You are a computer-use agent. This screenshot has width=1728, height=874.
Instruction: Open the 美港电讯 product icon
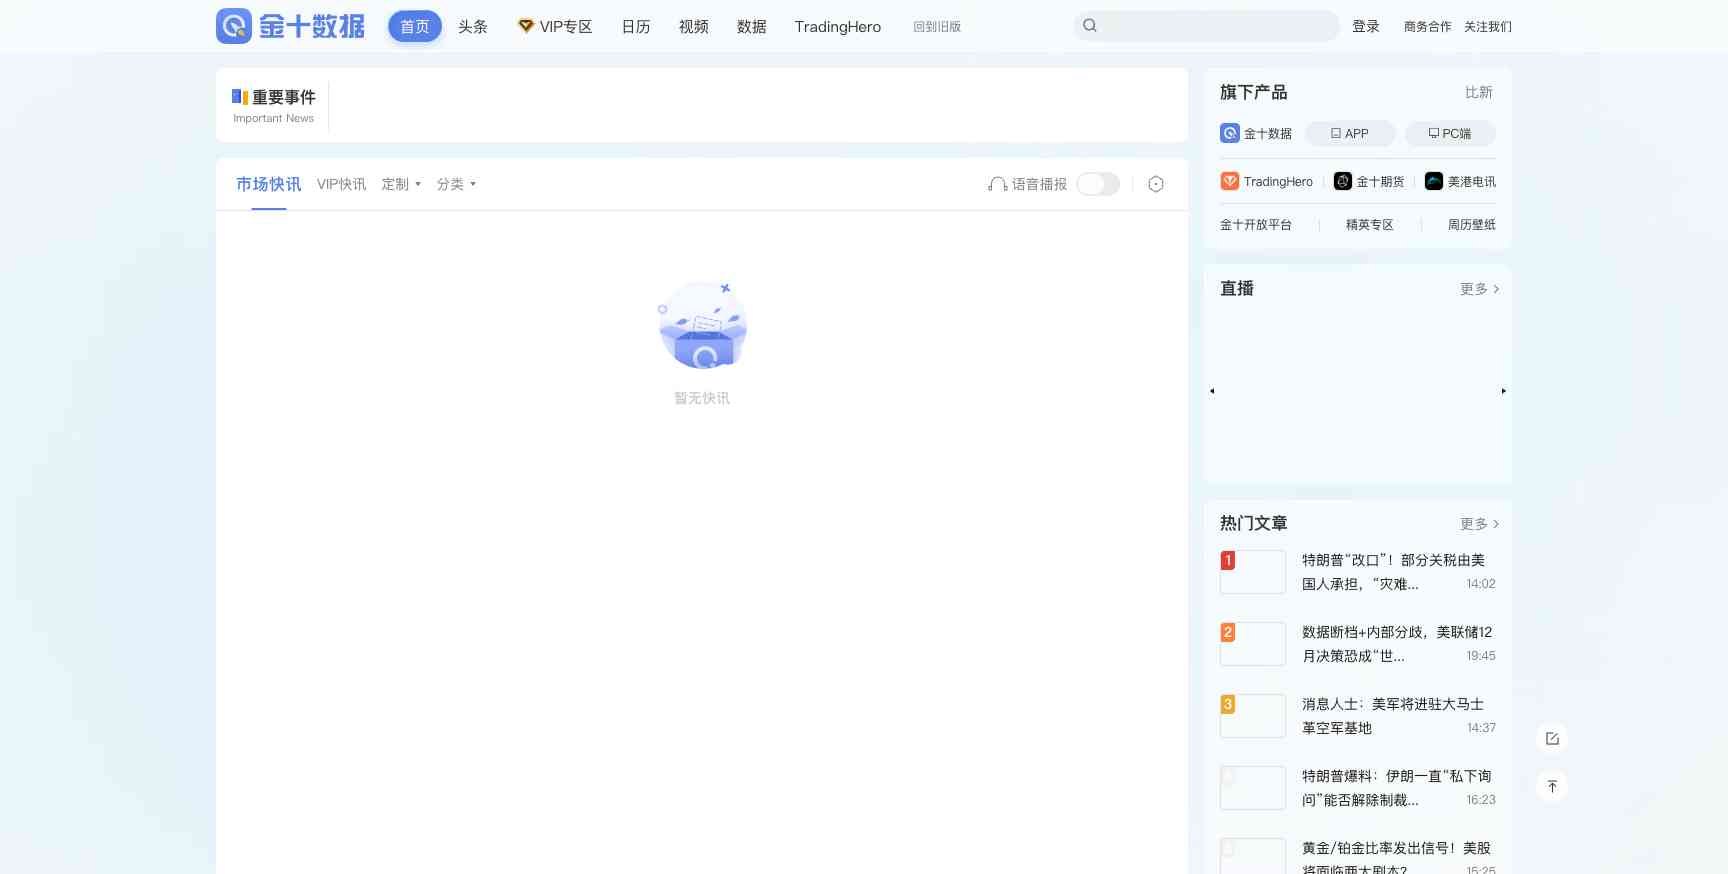pos(1434,181)
